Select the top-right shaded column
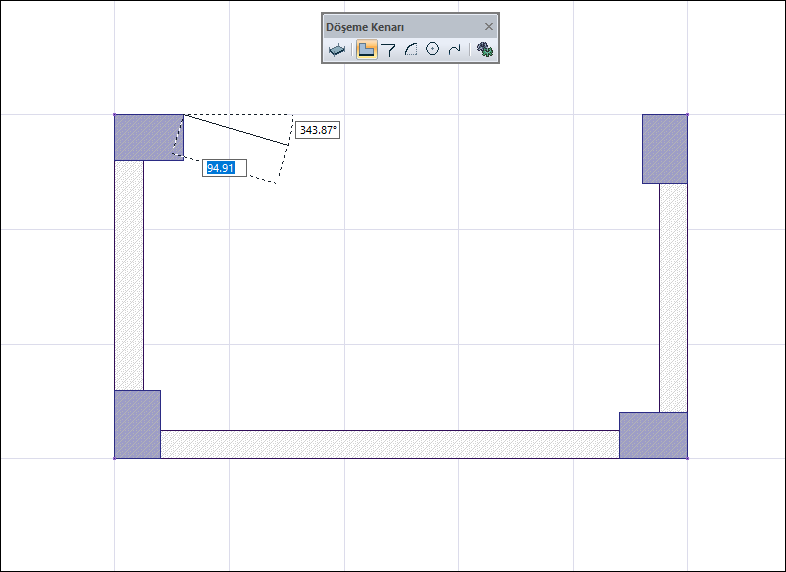This screenshot has width=786, height=572. click(x=665, y=149)
